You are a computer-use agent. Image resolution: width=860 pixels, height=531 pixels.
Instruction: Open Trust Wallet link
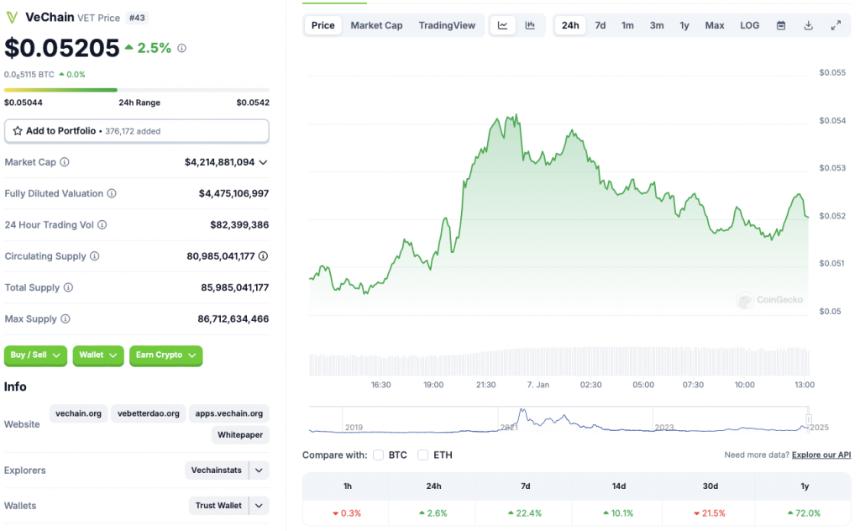pos(218,505)
